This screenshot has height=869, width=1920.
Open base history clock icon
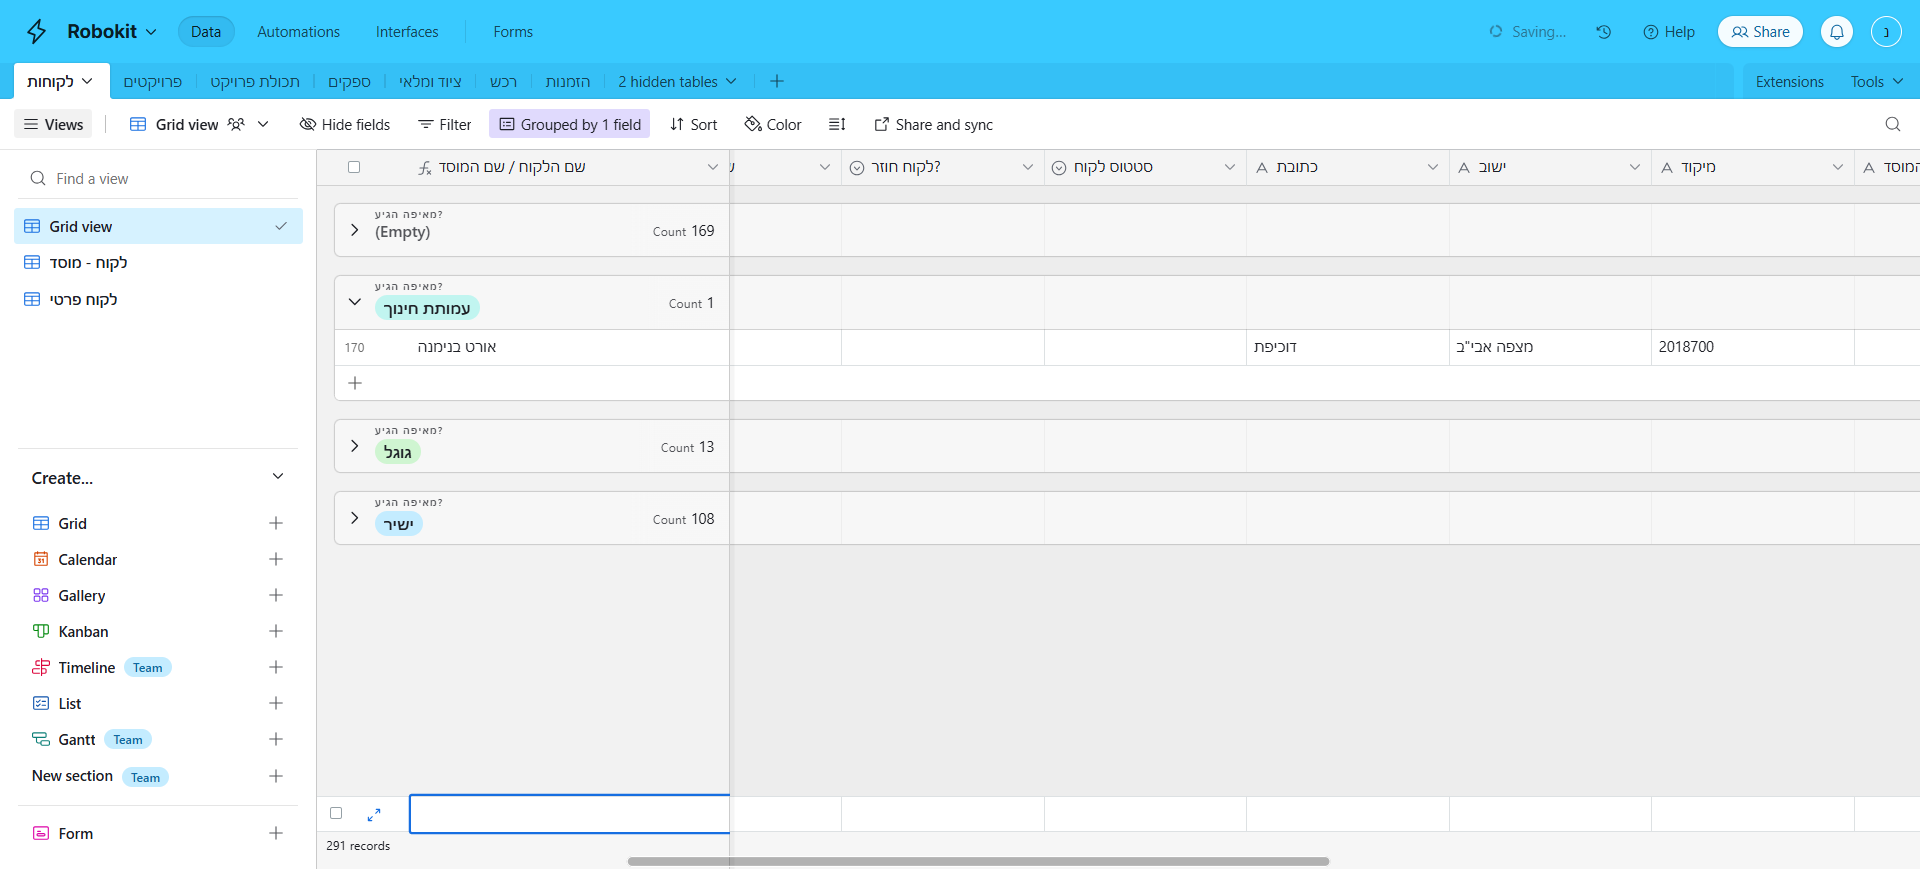tap(1603, 32)
